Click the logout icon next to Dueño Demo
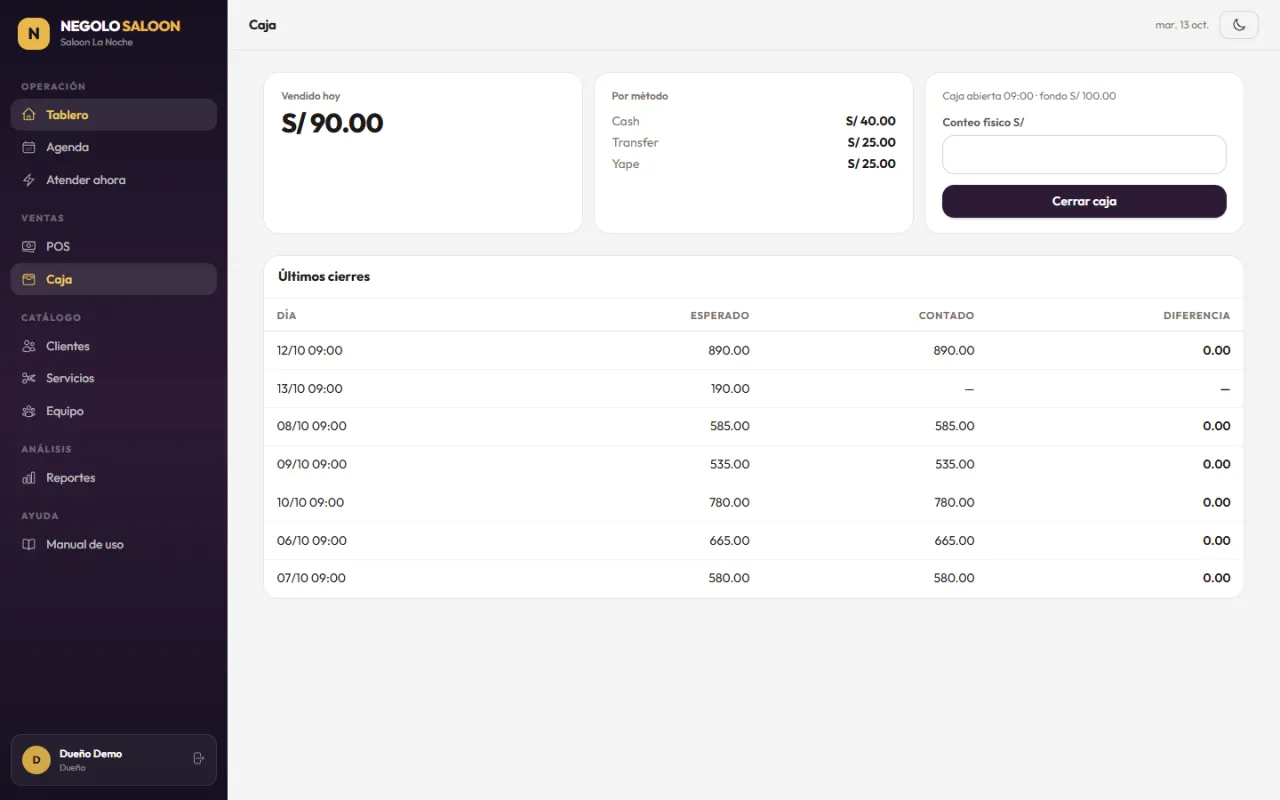Image resolution: width=1280 pixels, height=800 pixels. [198, 759]
